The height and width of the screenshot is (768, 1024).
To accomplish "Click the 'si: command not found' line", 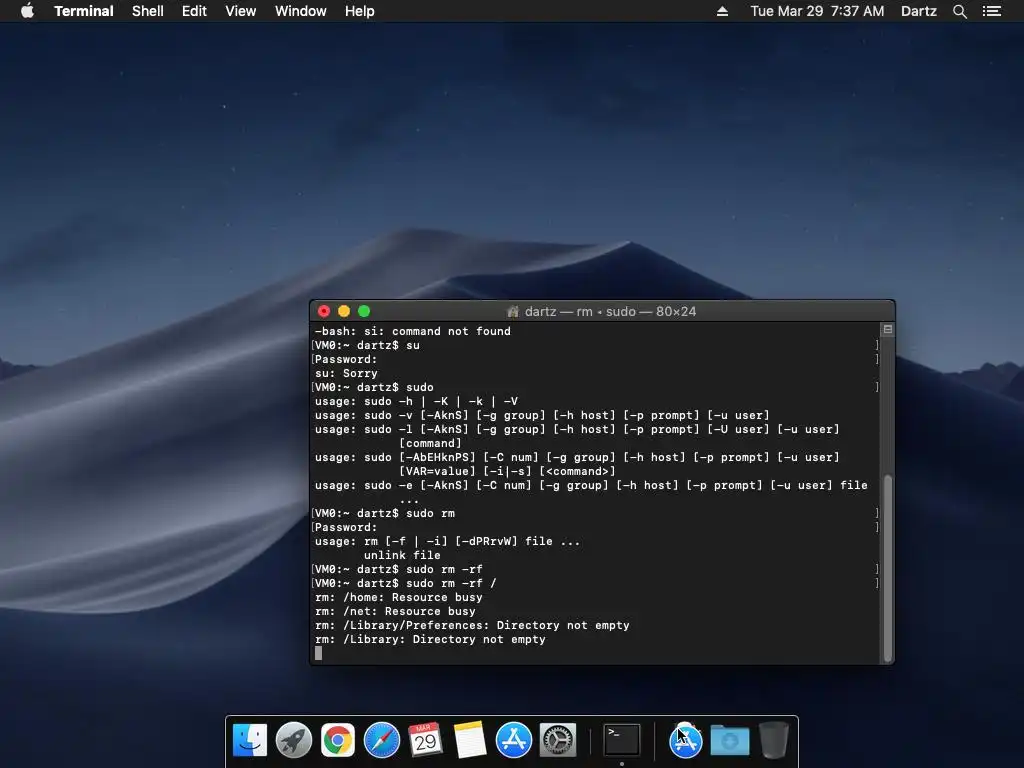I will (x=413, y=331).
